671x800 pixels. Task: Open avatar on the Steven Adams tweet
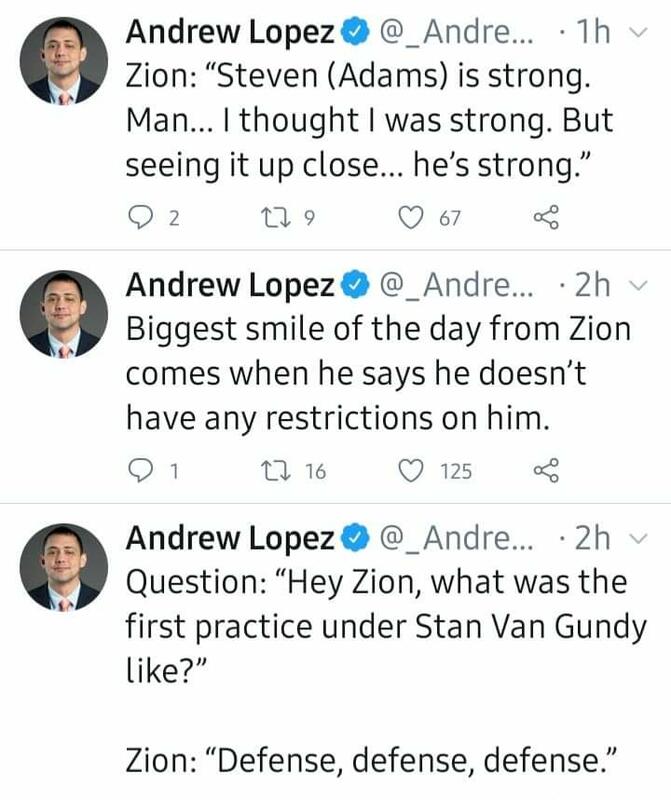click(x=64, y=63)
